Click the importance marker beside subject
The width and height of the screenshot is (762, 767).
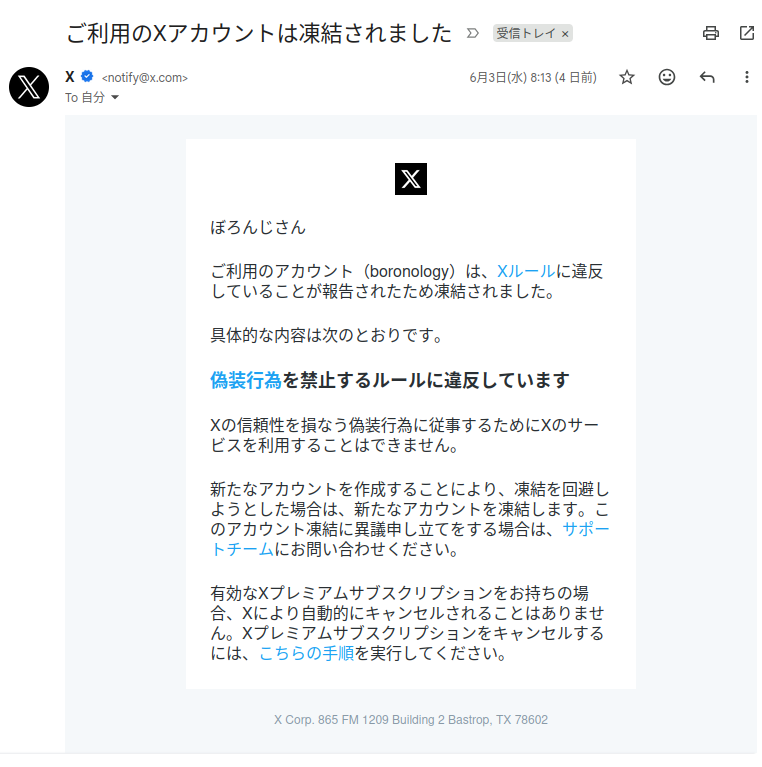472,33
